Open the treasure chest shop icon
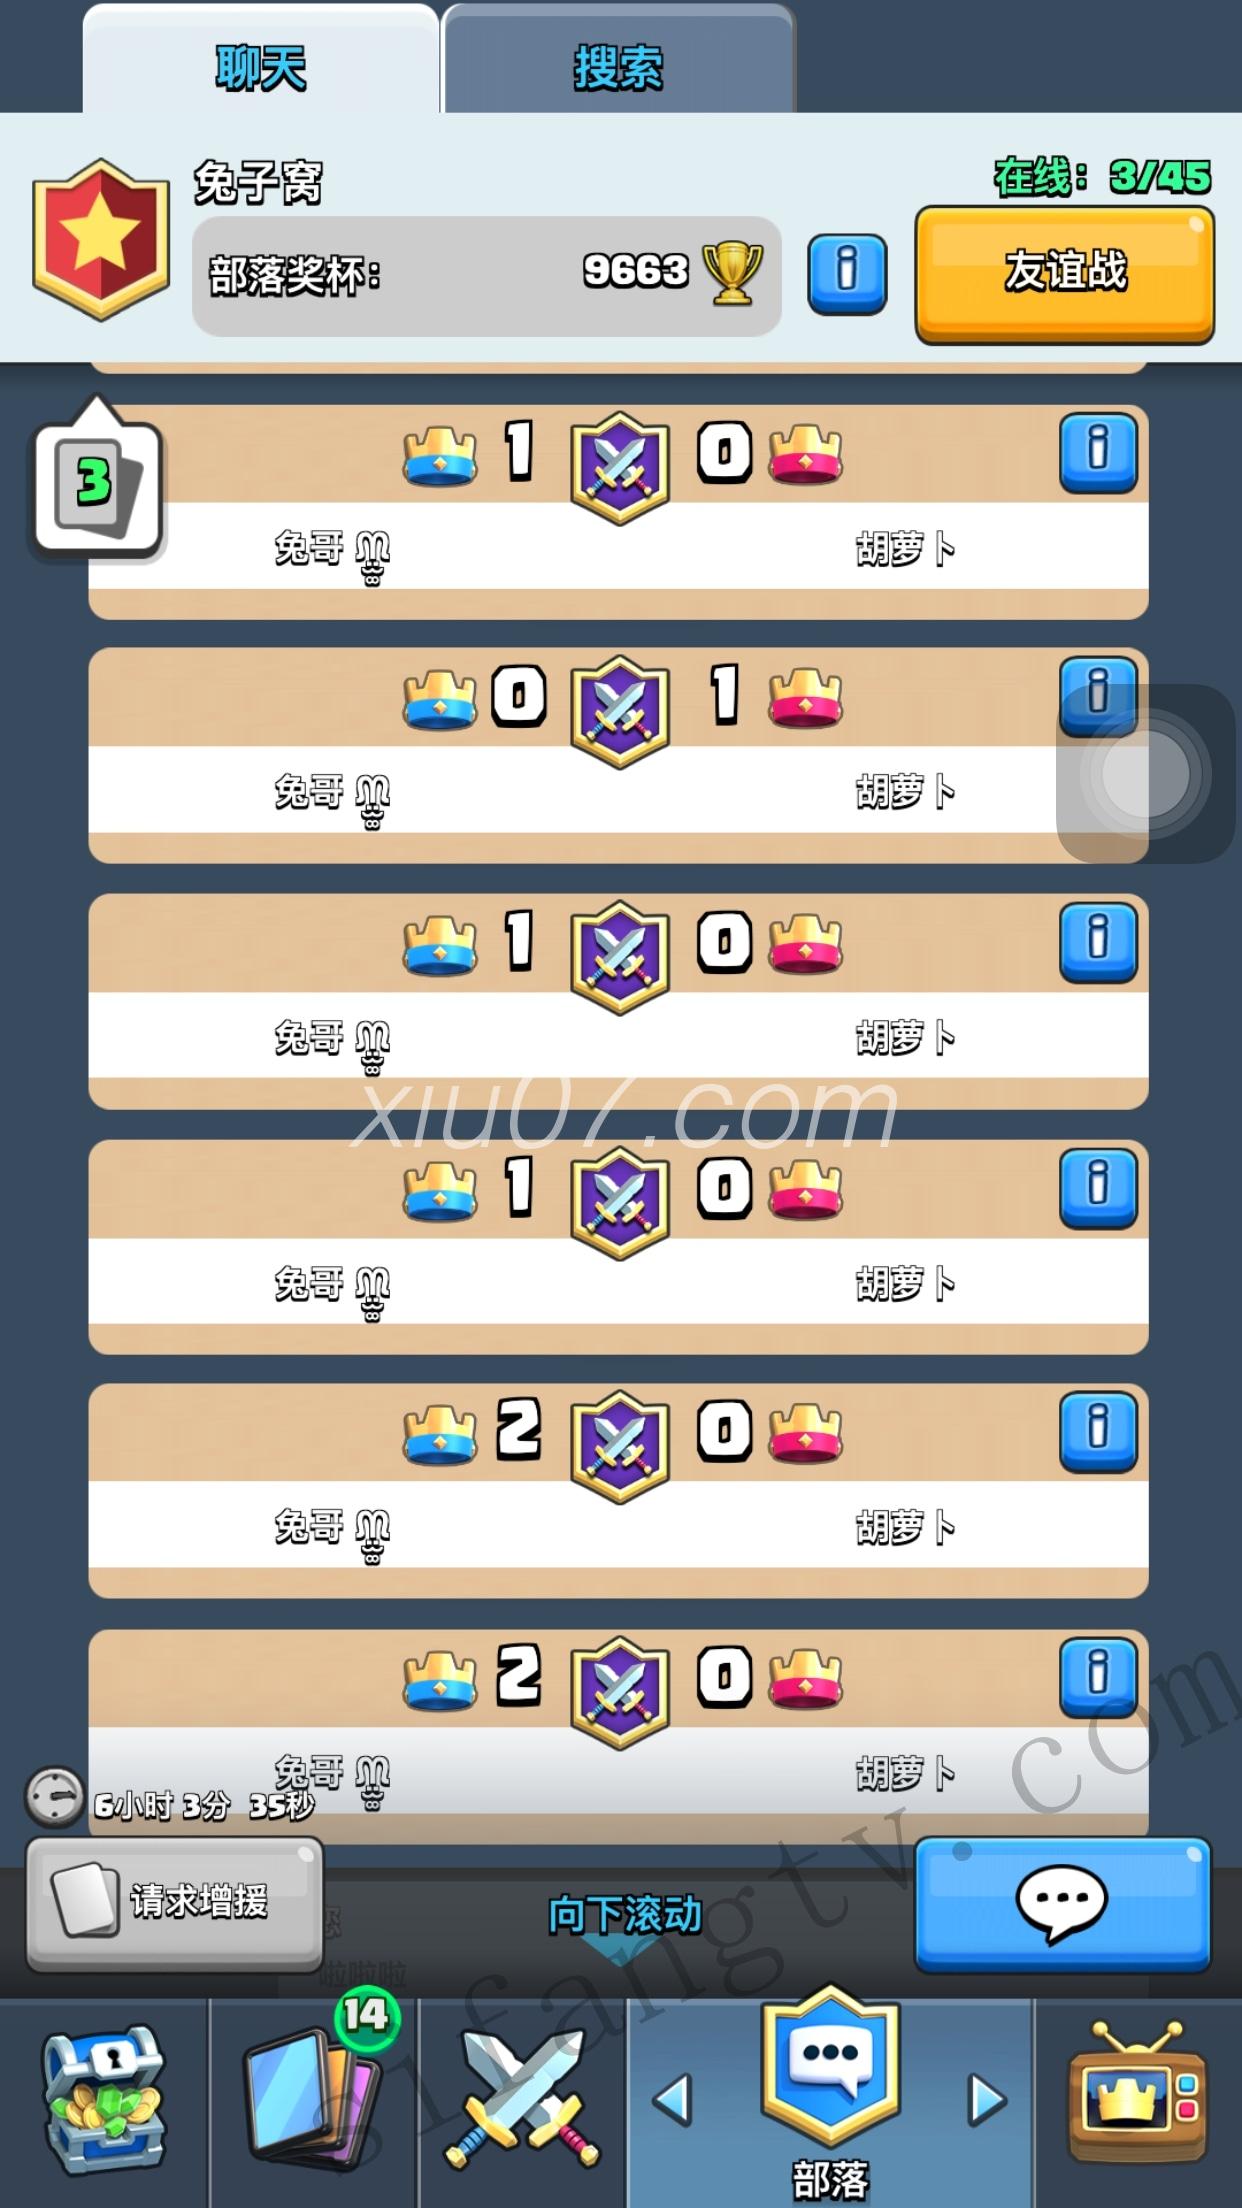The height and width of the screenshot is (2208, 1242). point(104,2098)
